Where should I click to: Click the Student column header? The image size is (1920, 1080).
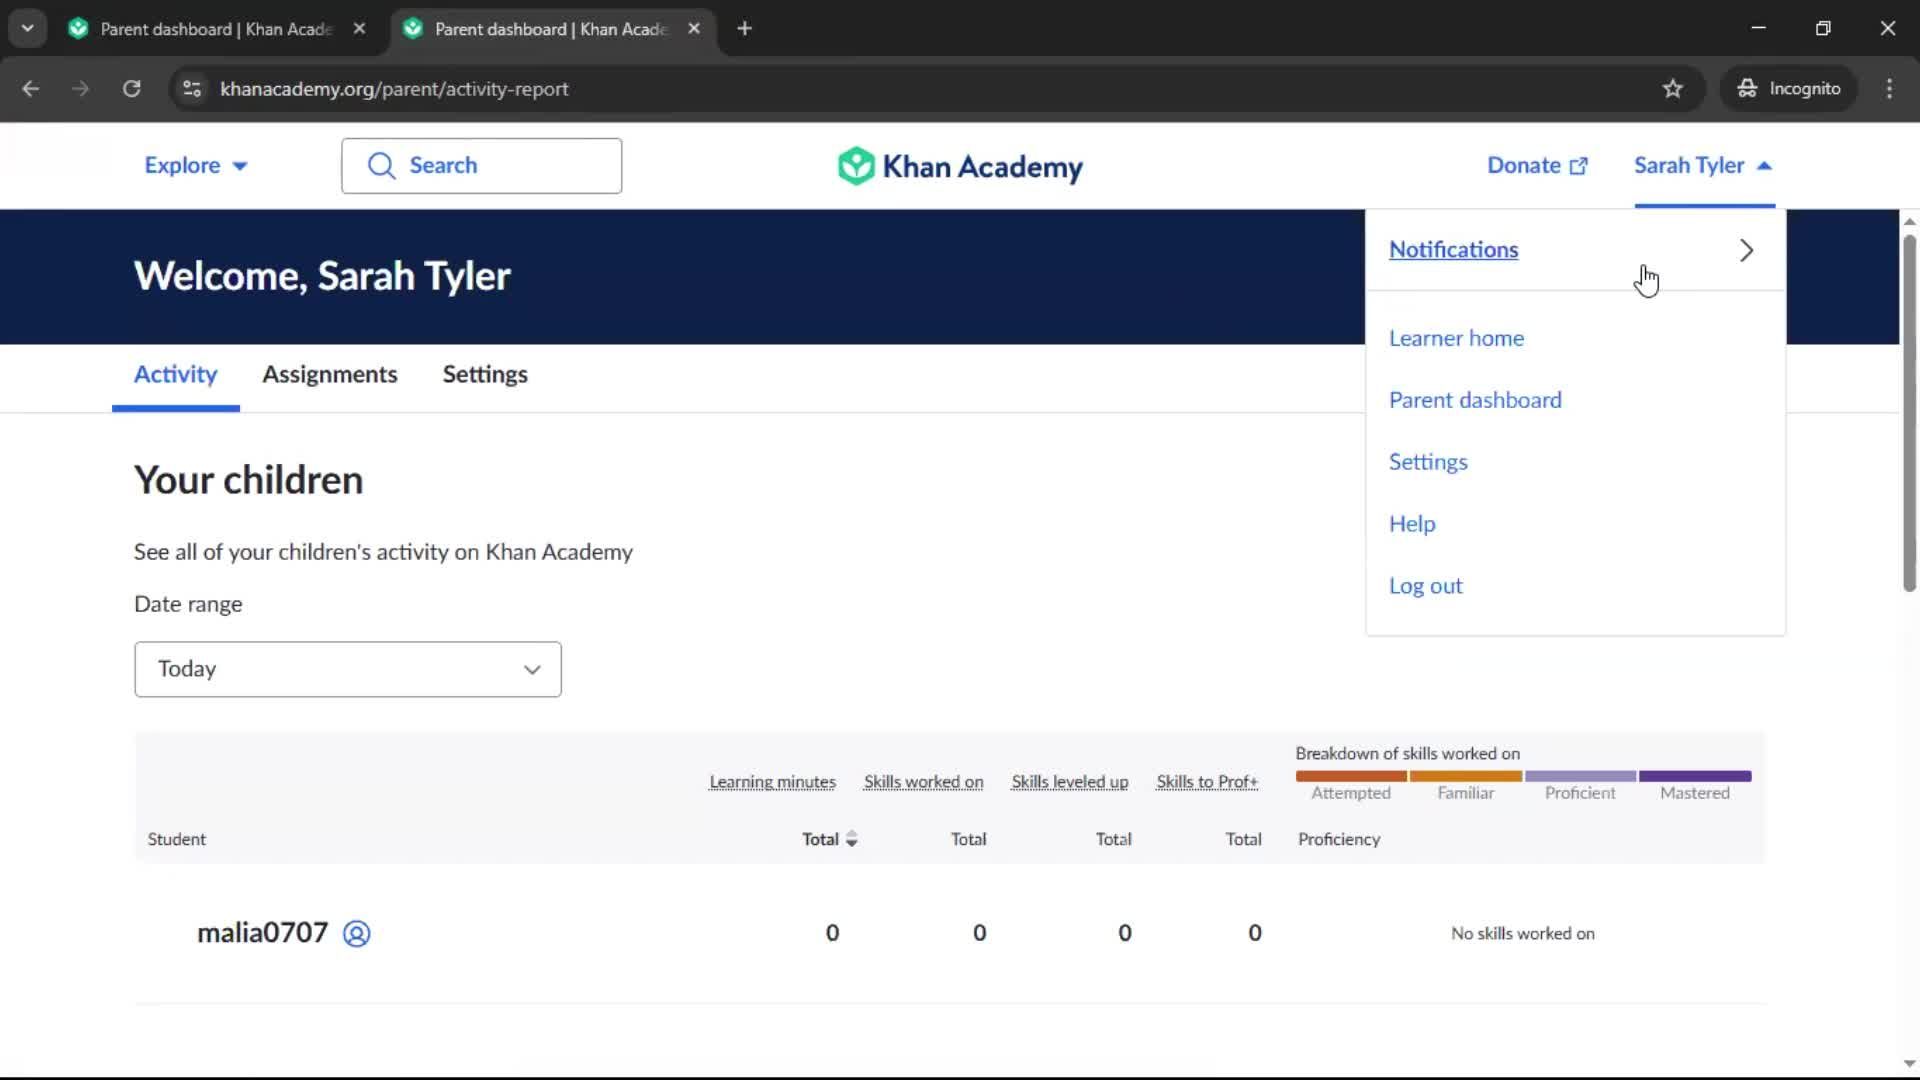[176, 840]
